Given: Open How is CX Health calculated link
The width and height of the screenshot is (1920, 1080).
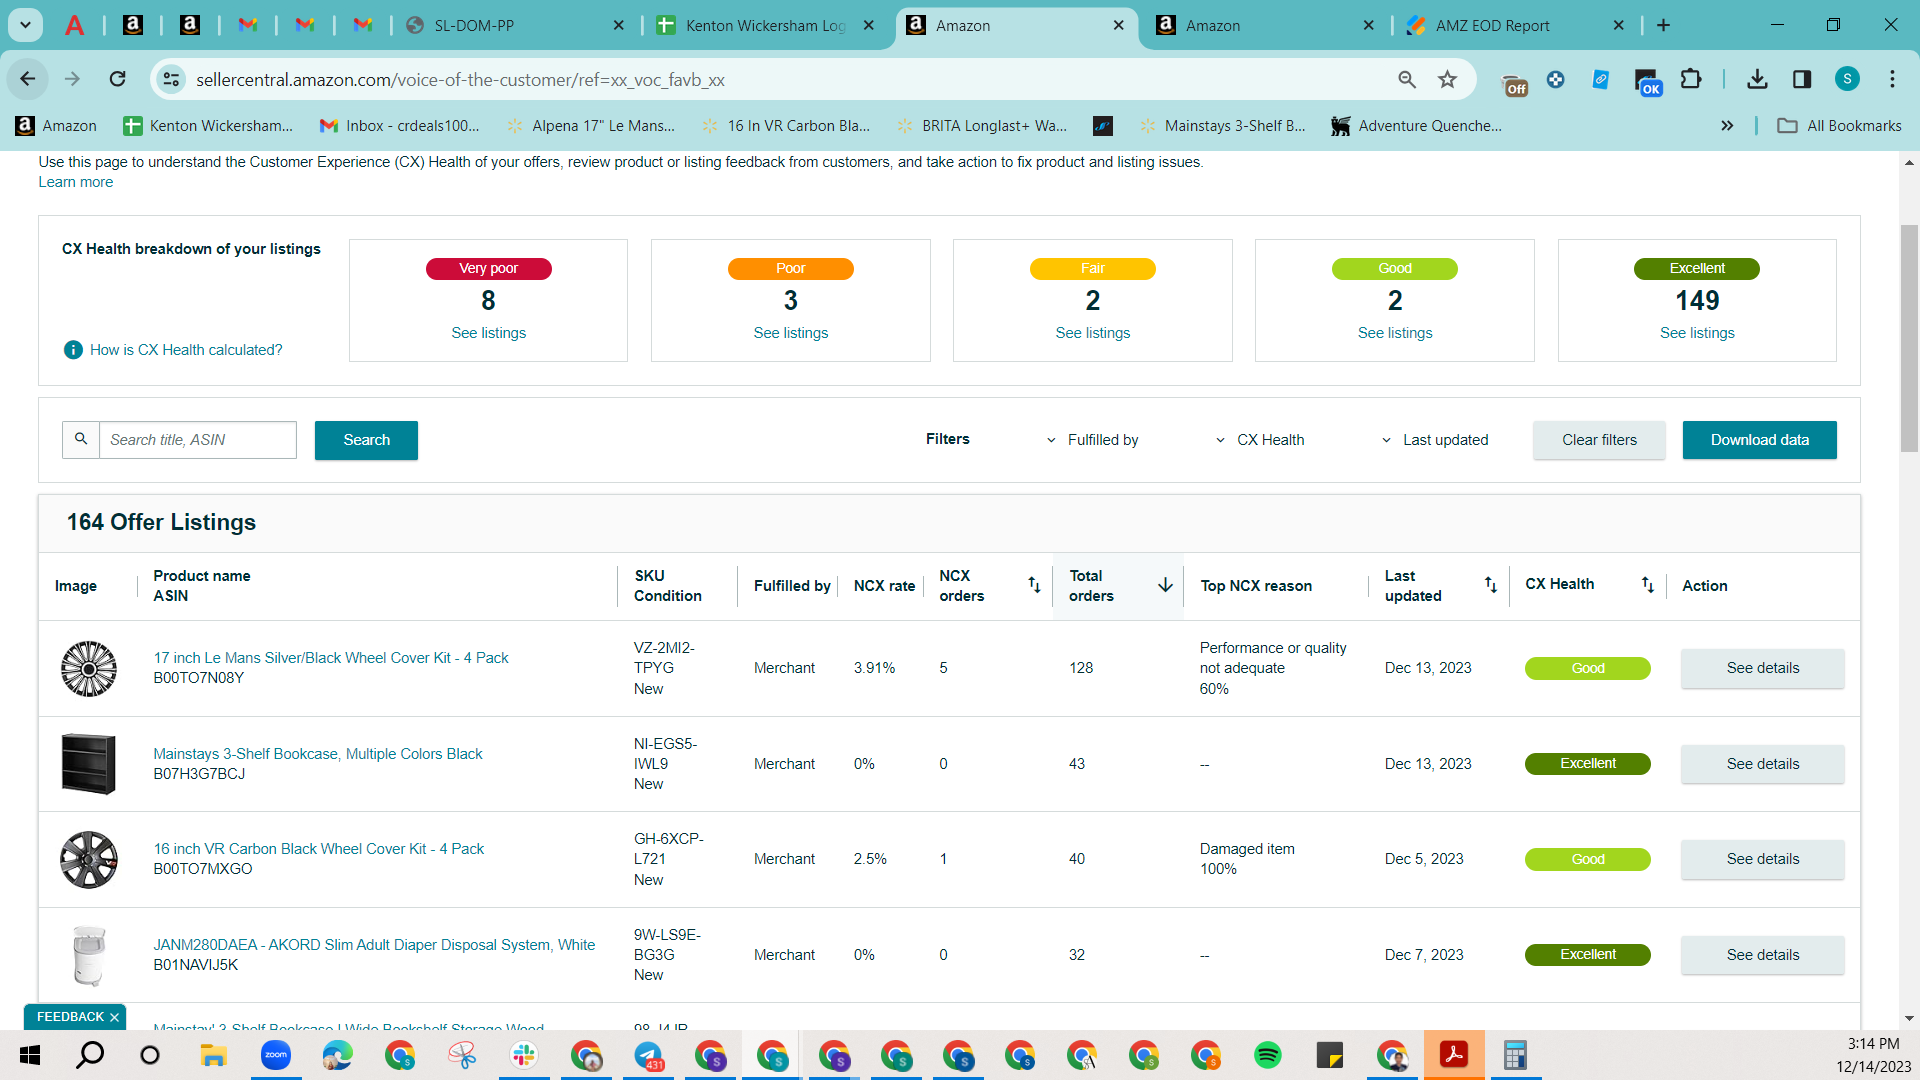Looking at the screenshot, I should (x=186, y=350).
